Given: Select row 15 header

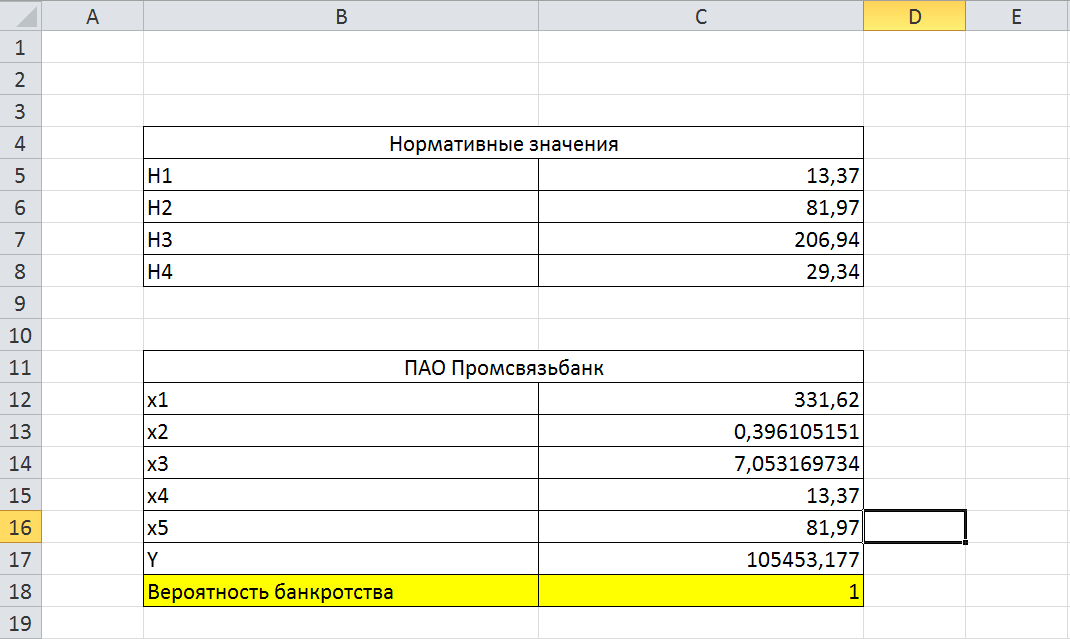Looking at the screenshot, I should (20, 495).
